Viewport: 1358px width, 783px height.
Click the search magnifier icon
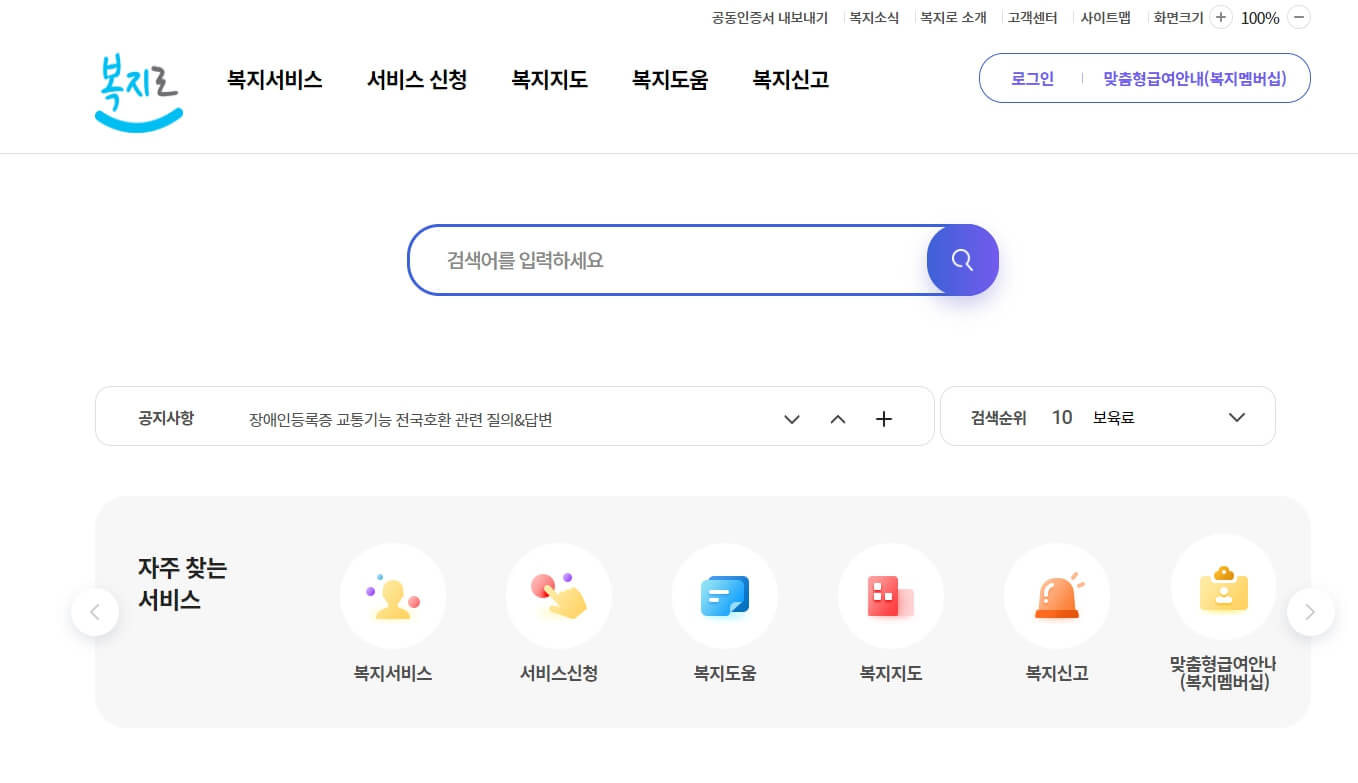962,259
